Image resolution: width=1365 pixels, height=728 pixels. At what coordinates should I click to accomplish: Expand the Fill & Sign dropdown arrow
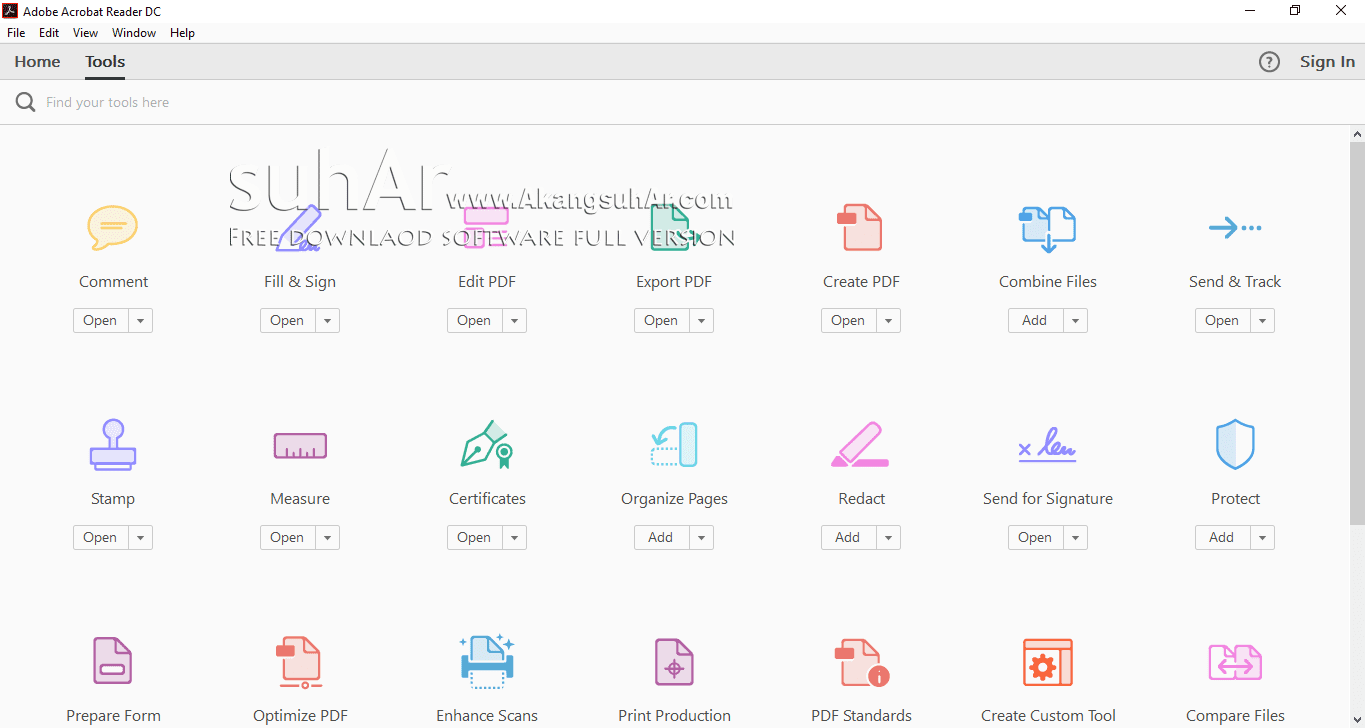coord(327,321)
